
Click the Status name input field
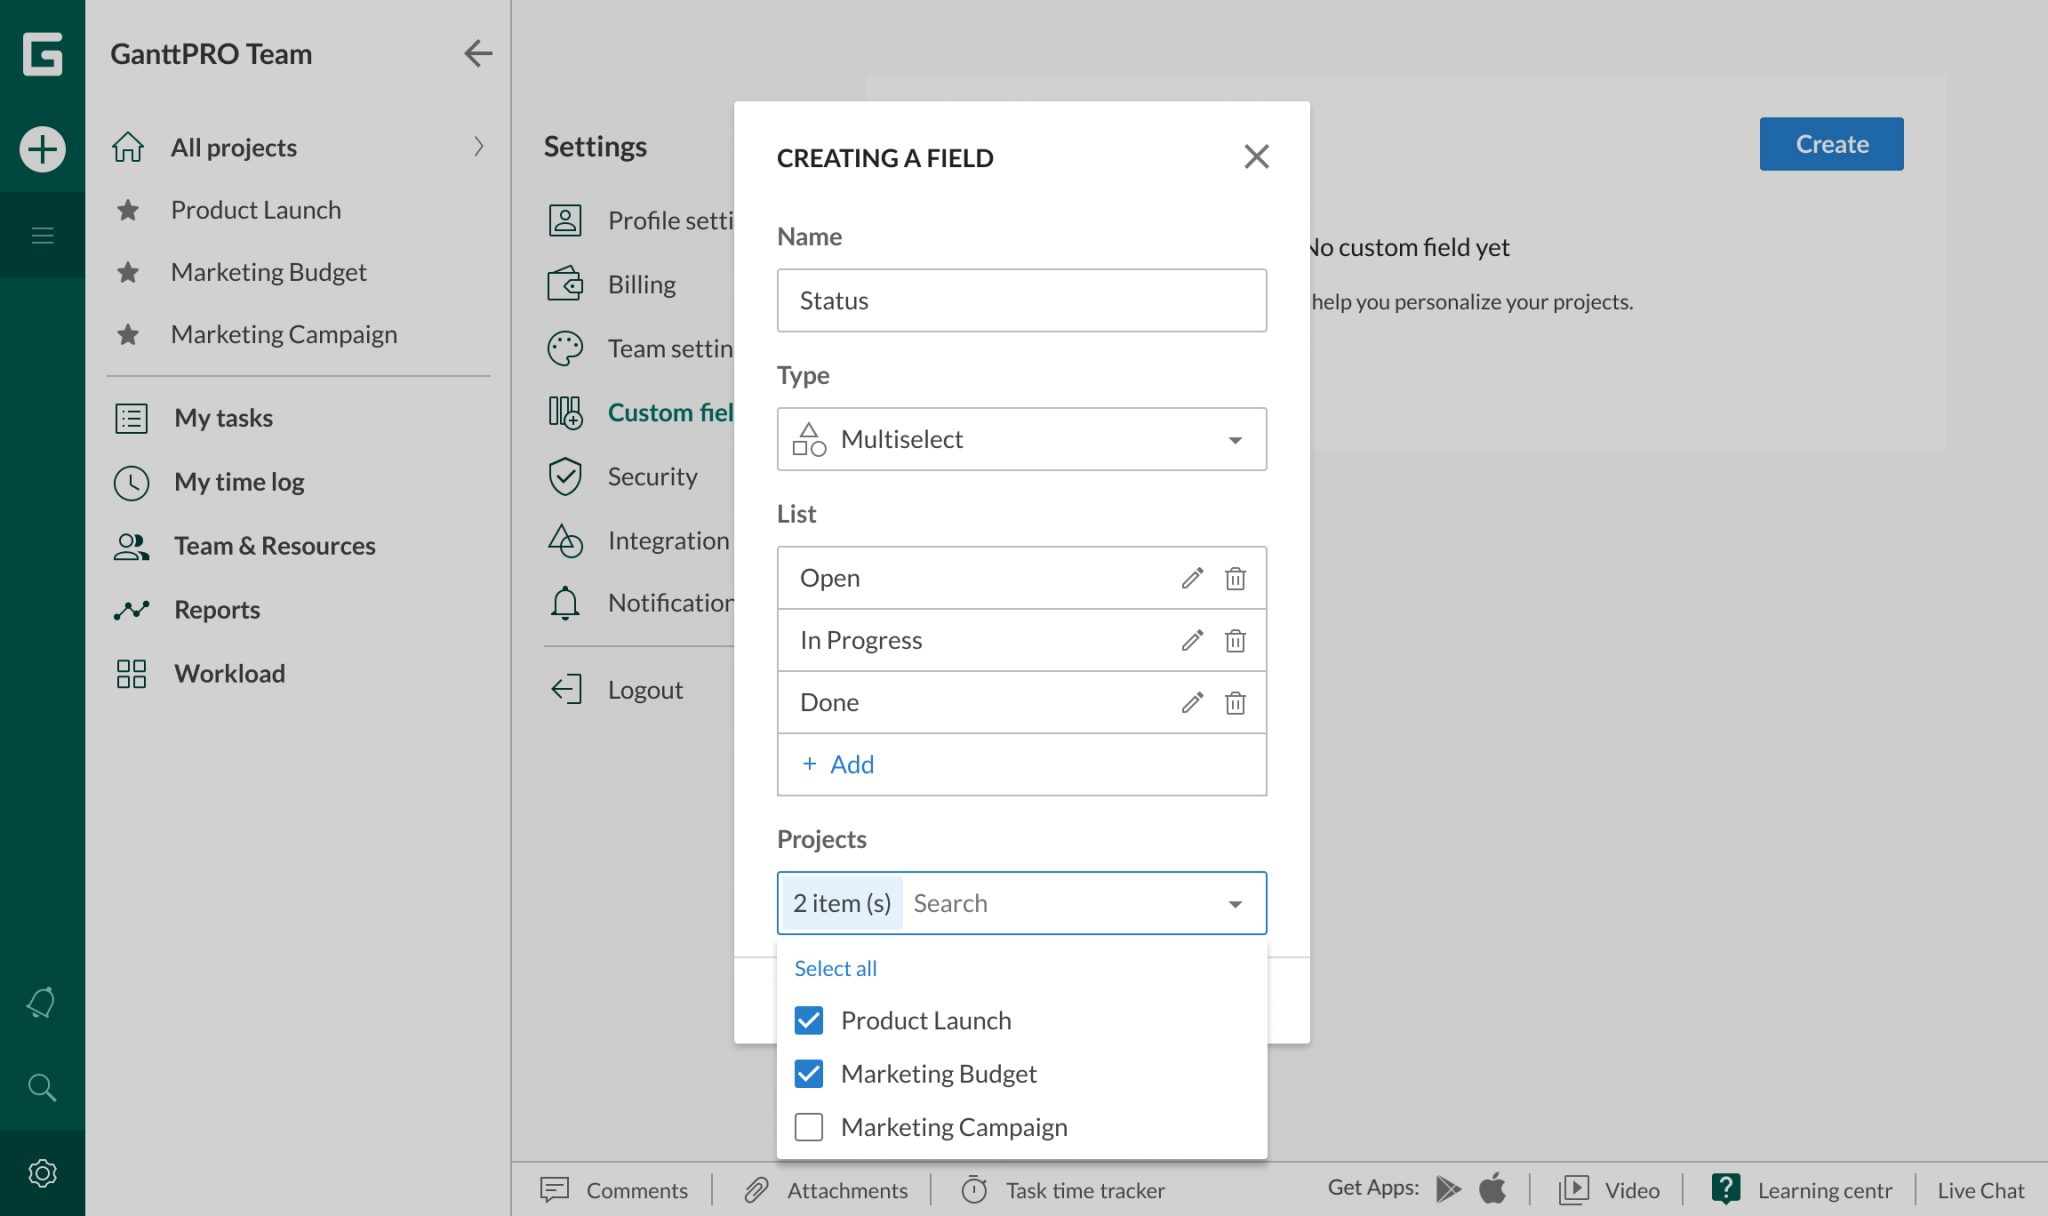coord(1021,300)
